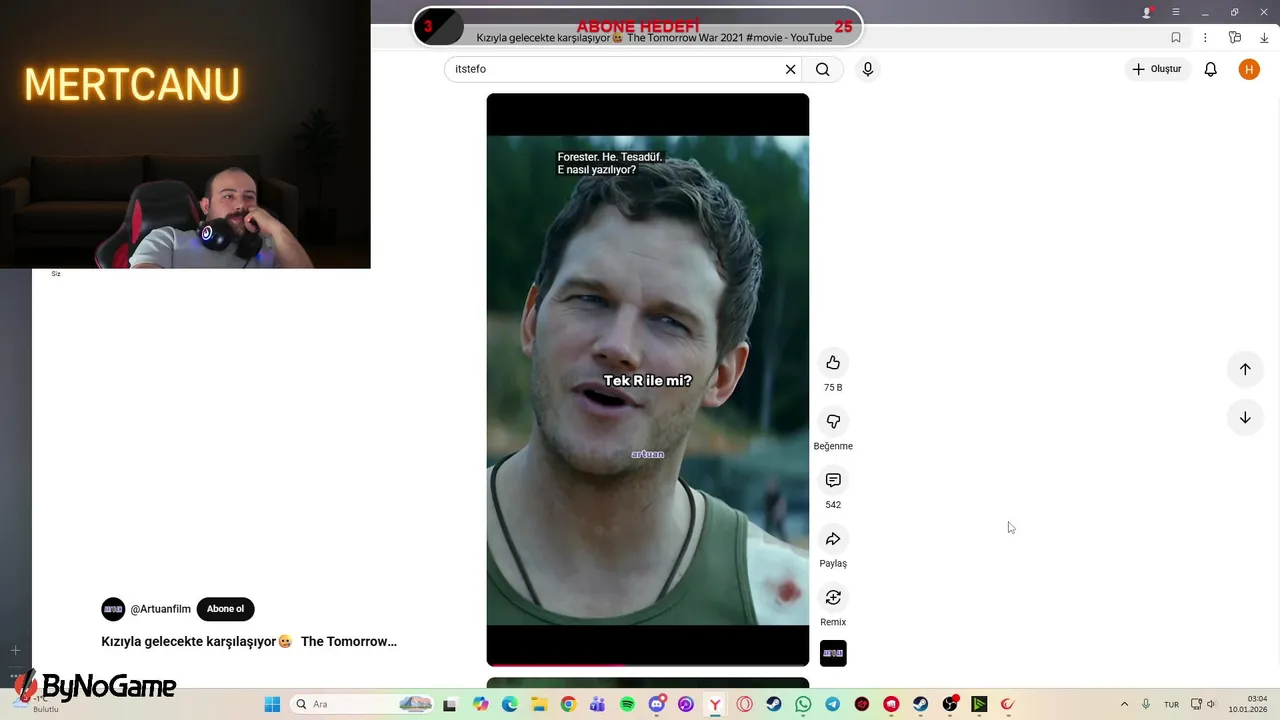Open Opera browser from the taskbar
This screenshot has width=1280, height=720.
(745, 704)
